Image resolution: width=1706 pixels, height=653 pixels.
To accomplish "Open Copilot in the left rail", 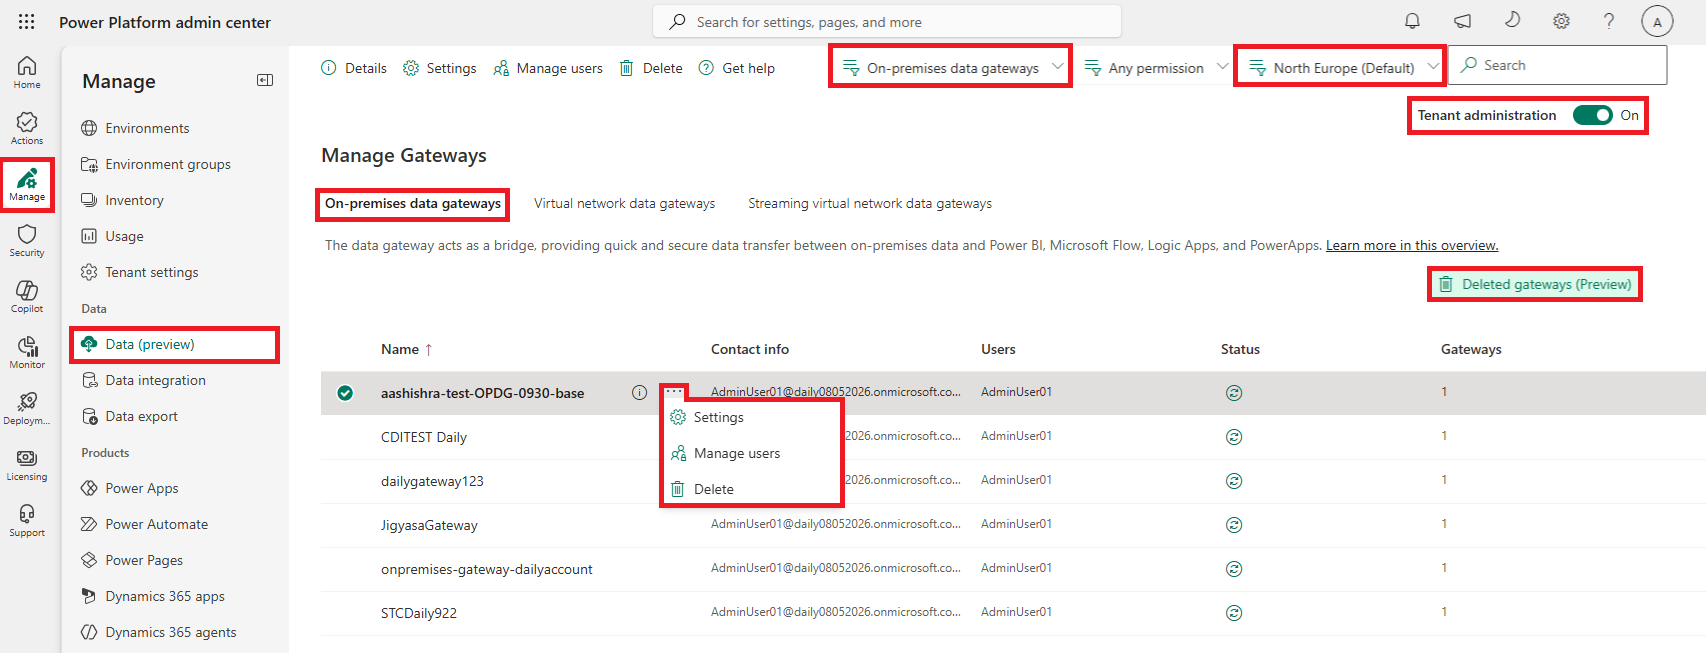I will [27, 296].
